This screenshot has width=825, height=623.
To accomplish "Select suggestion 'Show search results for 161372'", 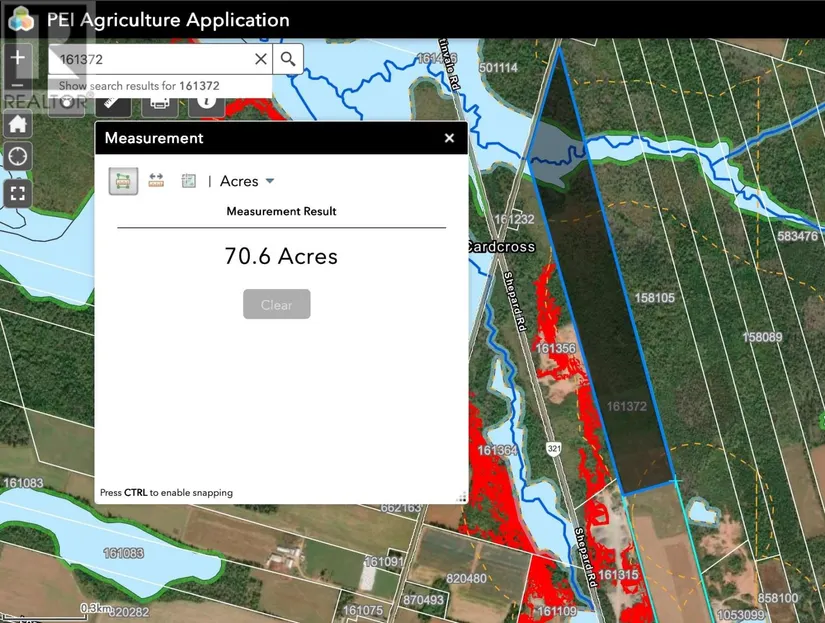I will 138,86.
